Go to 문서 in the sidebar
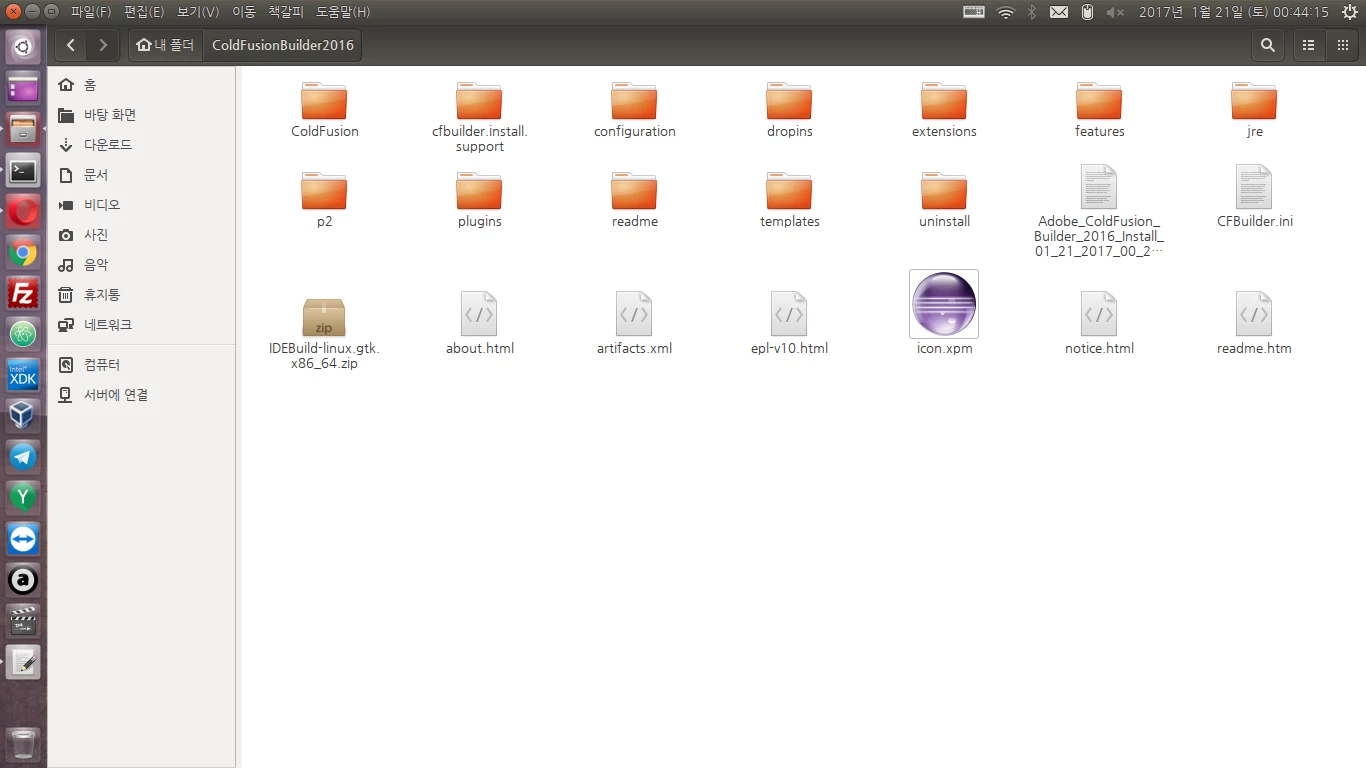The image size is (1366, 768). pyautogui.click(x=141, y=175)
